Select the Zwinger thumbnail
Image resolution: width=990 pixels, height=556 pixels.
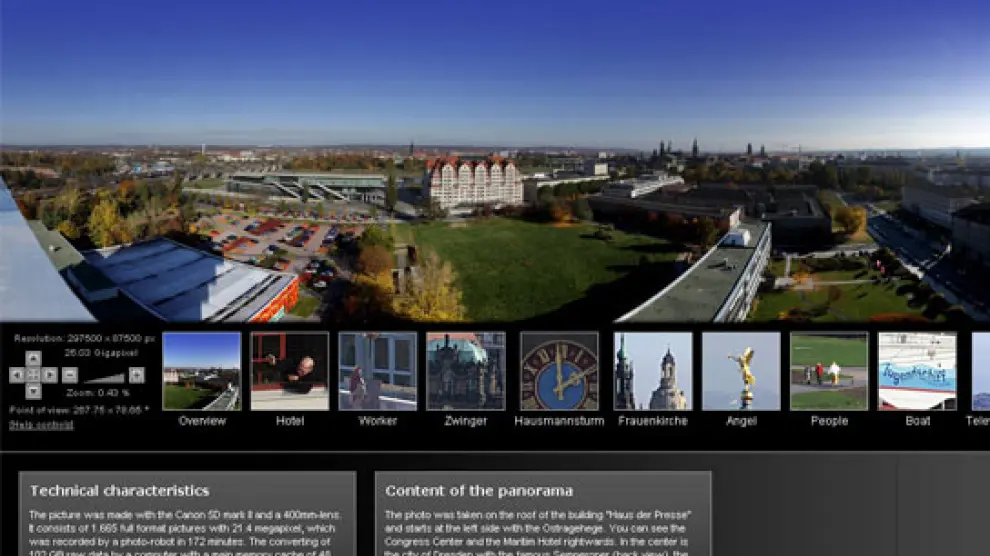tap(466, 371)
